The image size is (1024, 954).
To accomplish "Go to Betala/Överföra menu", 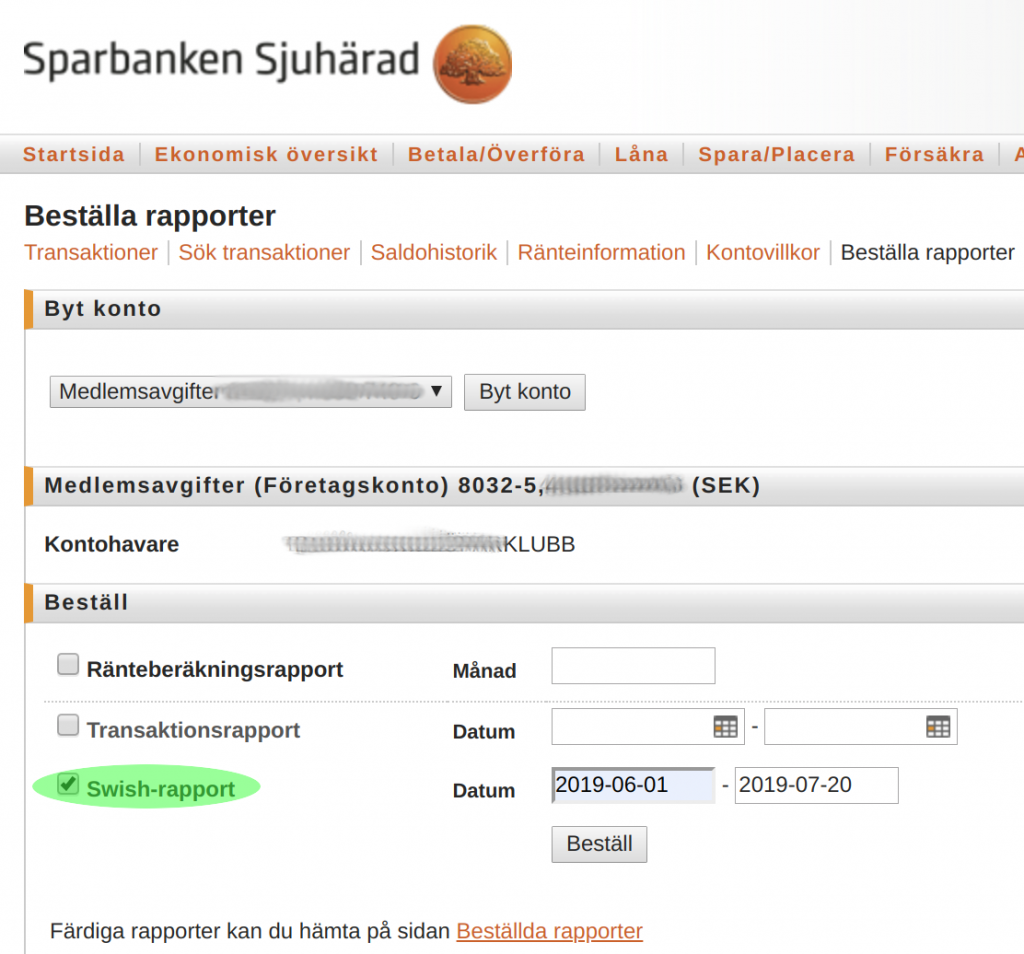I will coord(496,154).
